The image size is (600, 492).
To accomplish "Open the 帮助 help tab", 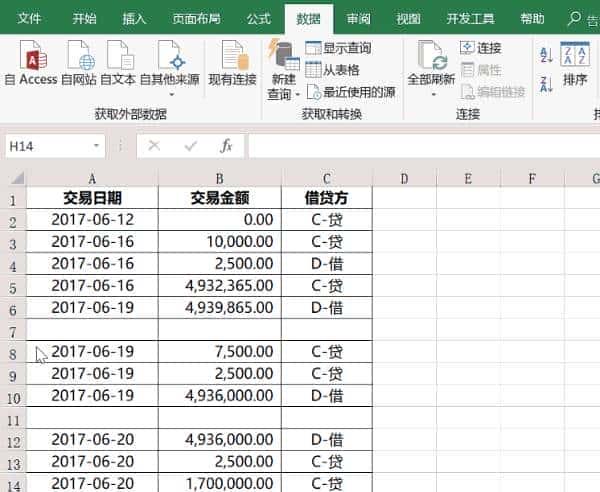I will 532,18.
